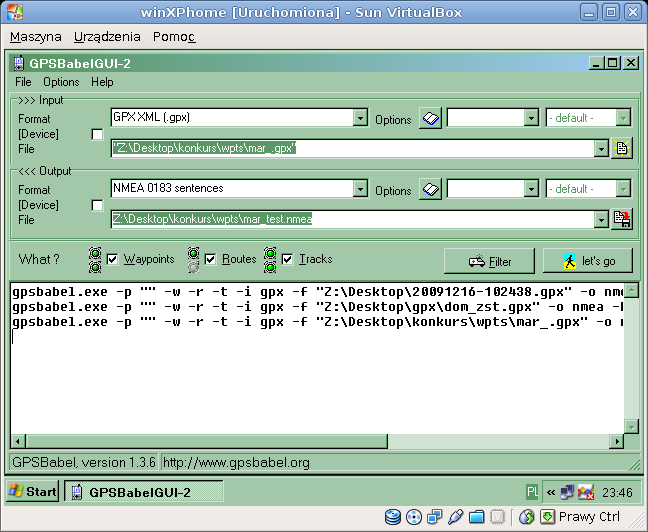Expand Input default preset dropdown
648x532 pixels.
pos(623,118)
